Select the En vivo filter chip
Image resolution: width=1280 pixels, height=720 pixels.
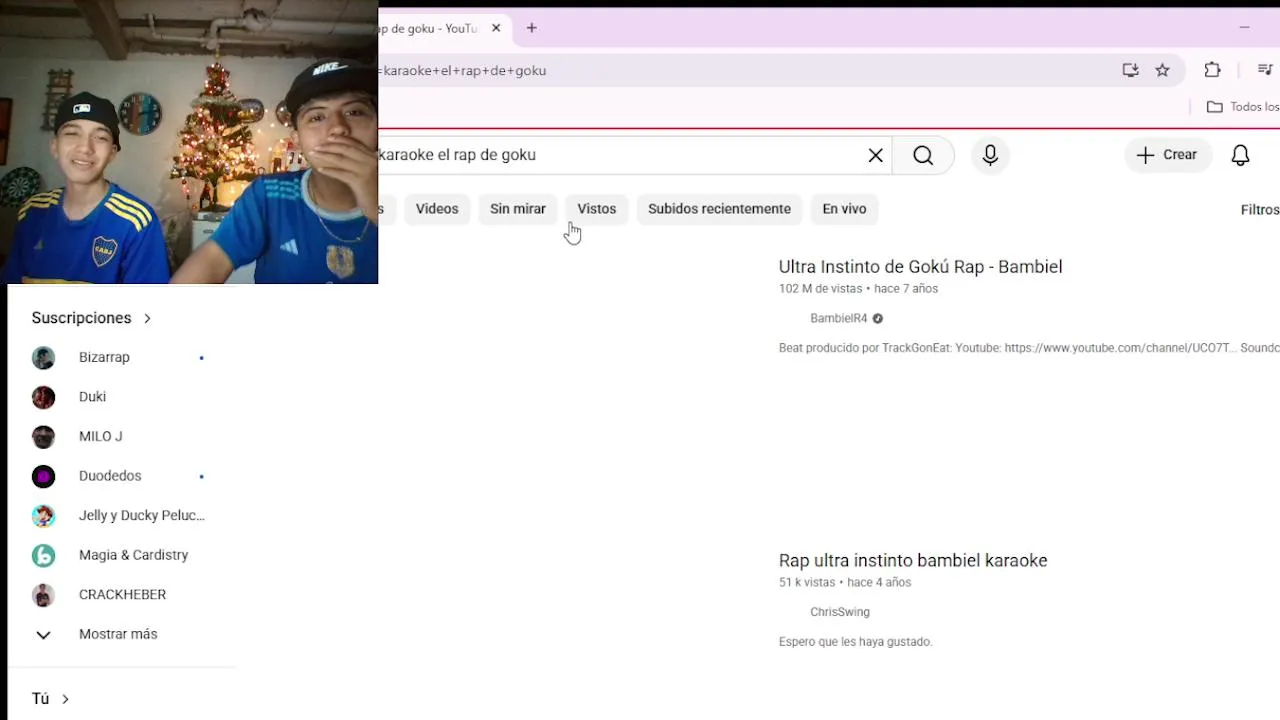pyautogui.click(x=844, y=209)
